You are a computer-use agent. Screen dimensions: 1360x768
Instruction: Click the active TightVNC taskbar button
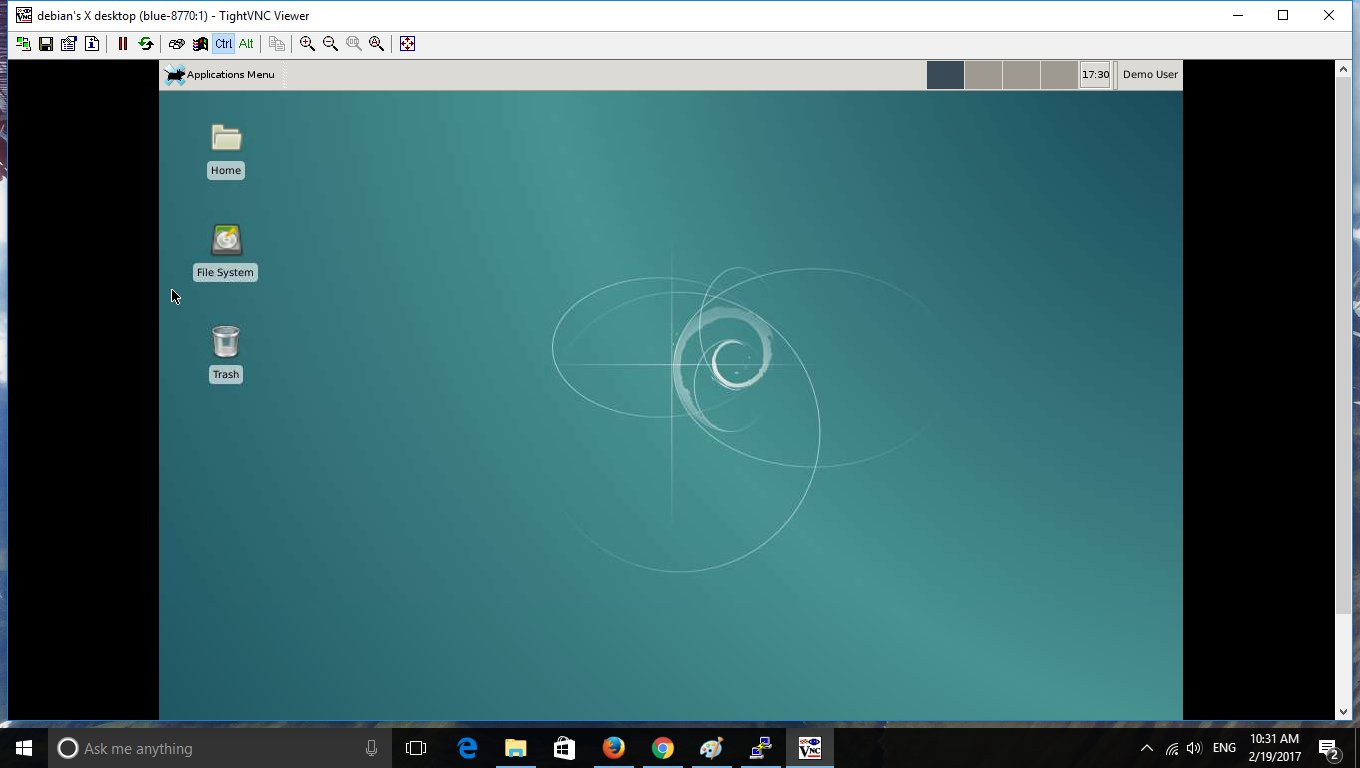[x=809, y=748]
